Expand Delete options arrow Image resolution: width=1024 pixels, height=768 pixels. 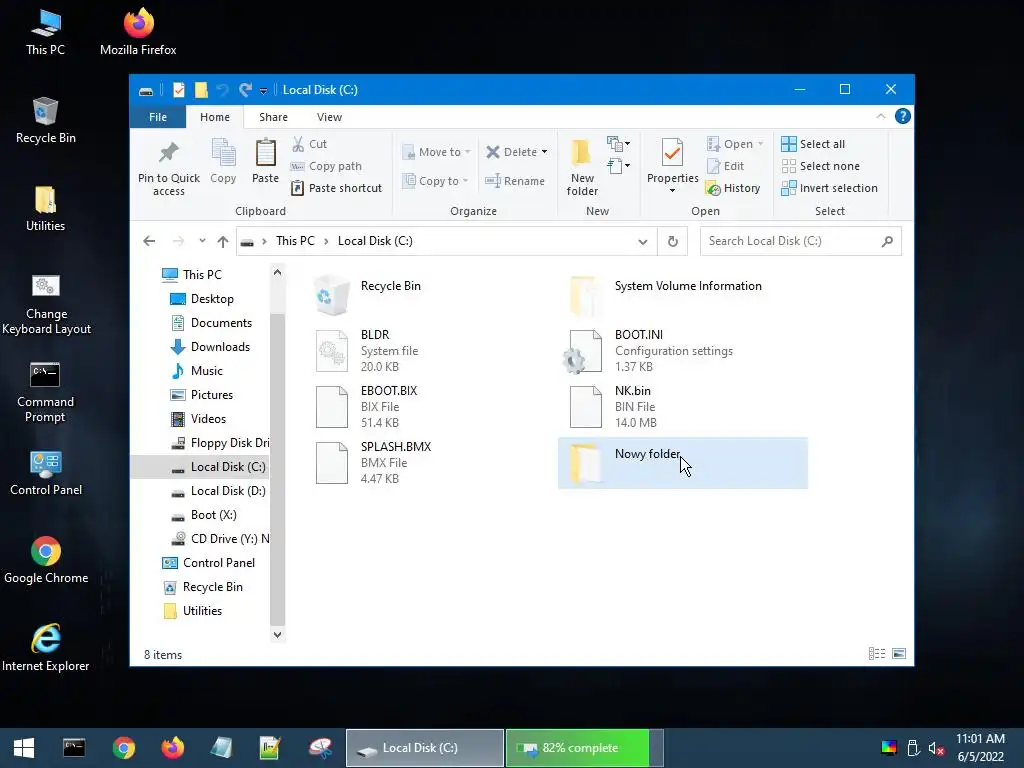click(544, 152)
